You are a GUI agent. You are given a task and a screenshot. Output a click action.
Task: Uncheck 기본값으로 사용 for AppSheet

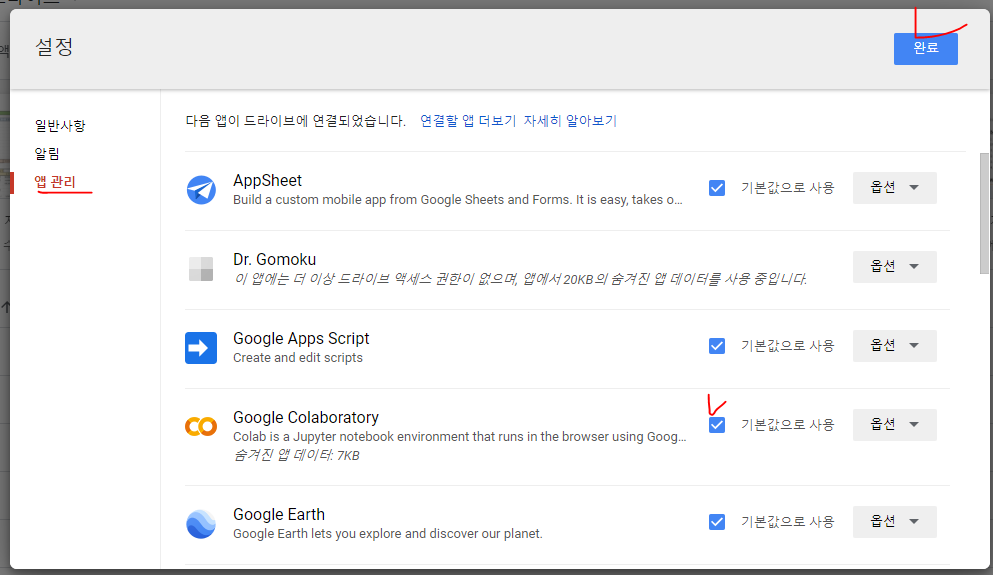[717, 188]
